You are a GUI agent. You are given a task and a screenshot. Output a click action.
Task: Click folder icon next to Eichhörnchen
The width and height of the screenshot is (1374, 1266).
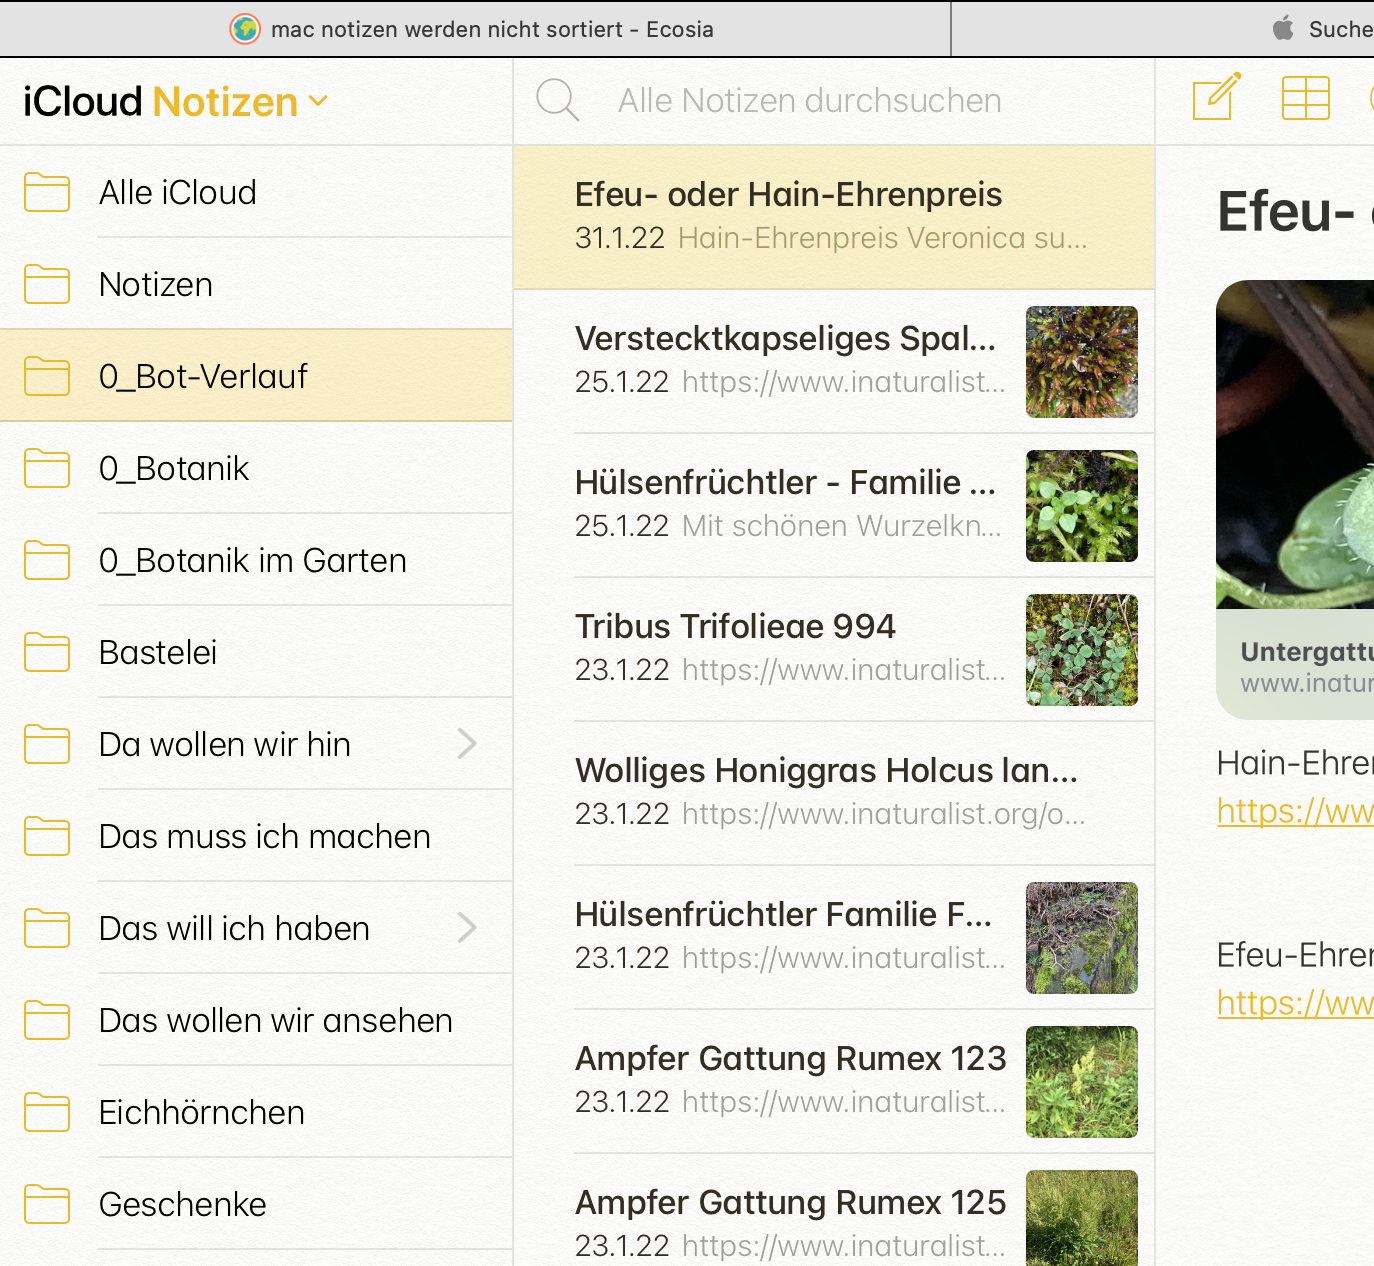pos(47,1113)
